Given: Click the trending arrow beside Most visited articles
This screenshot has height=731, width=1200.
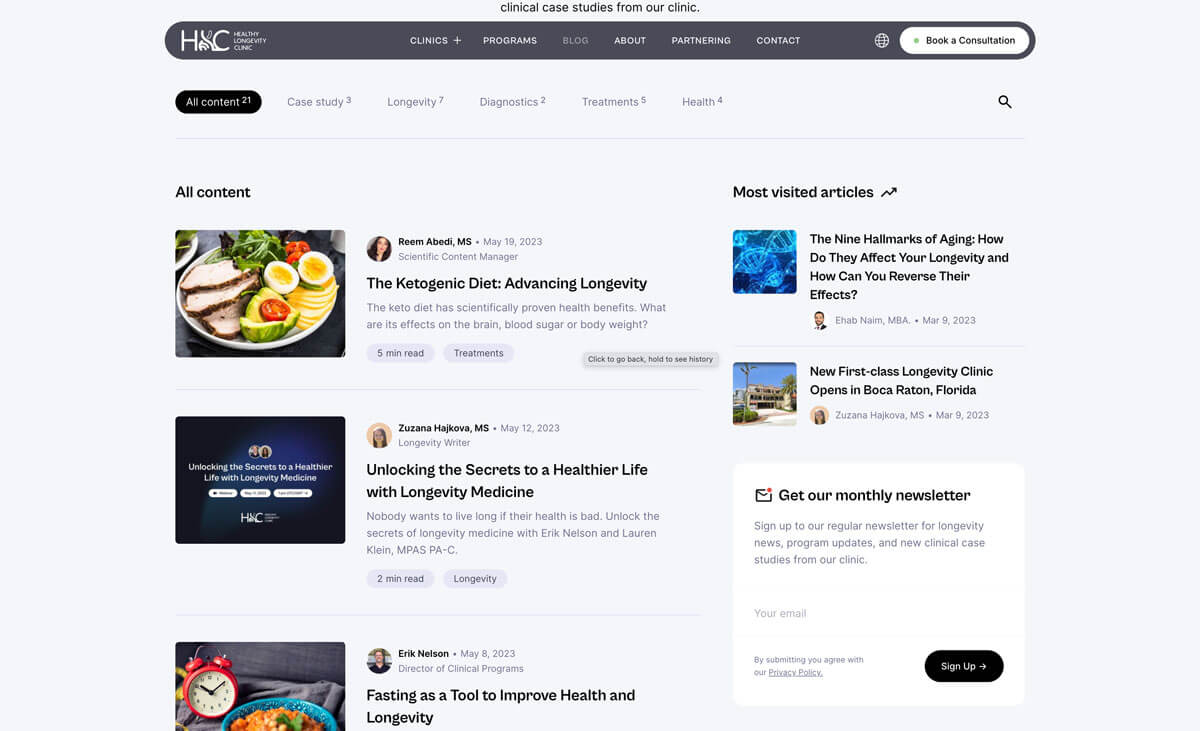Looking at the screenshot, I should 889,192.
